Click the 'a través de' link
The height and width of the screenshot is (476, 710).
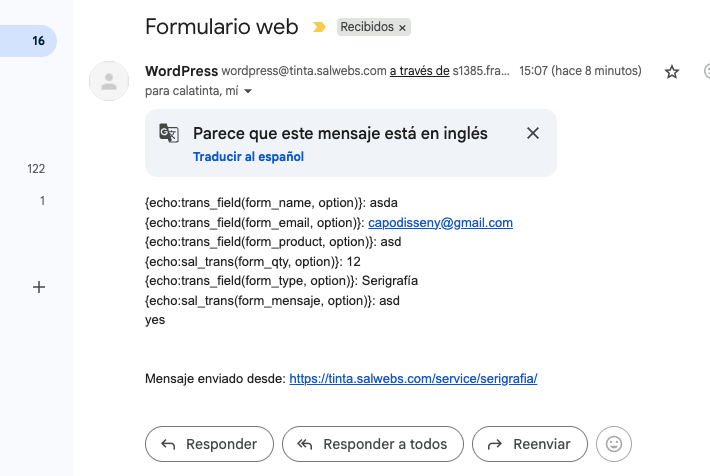point(419,71)
